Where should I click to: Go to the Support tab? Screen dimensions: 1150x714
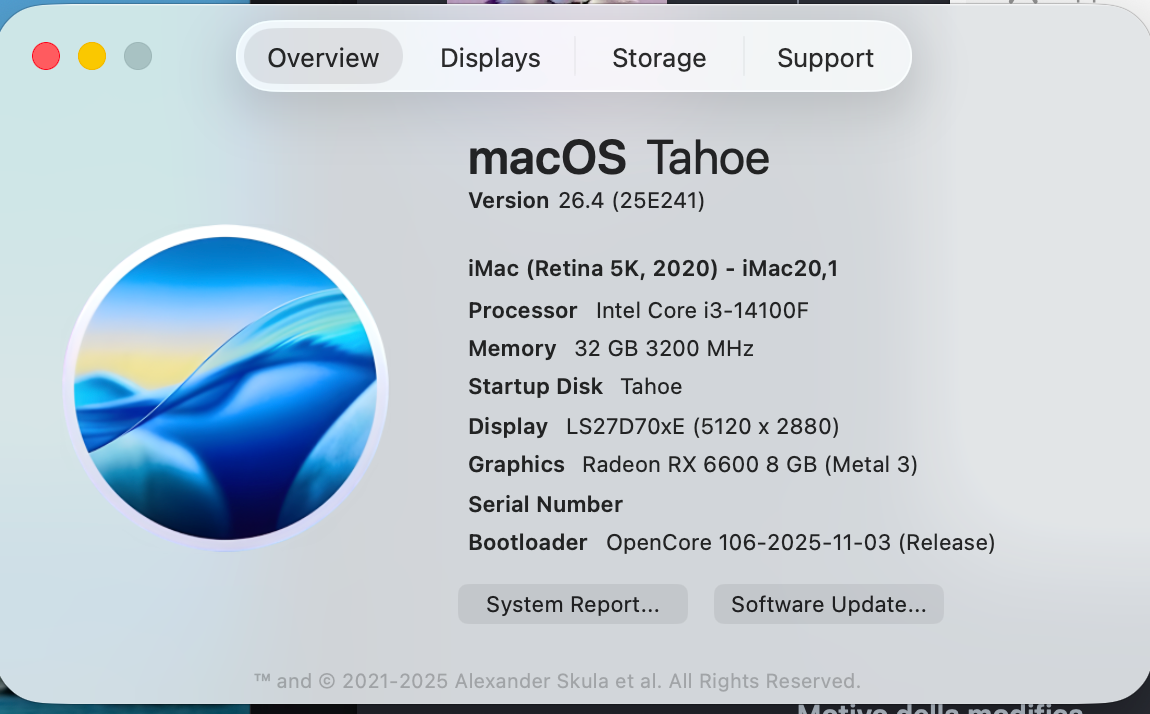pyautogui.click(x=825, y=58)
